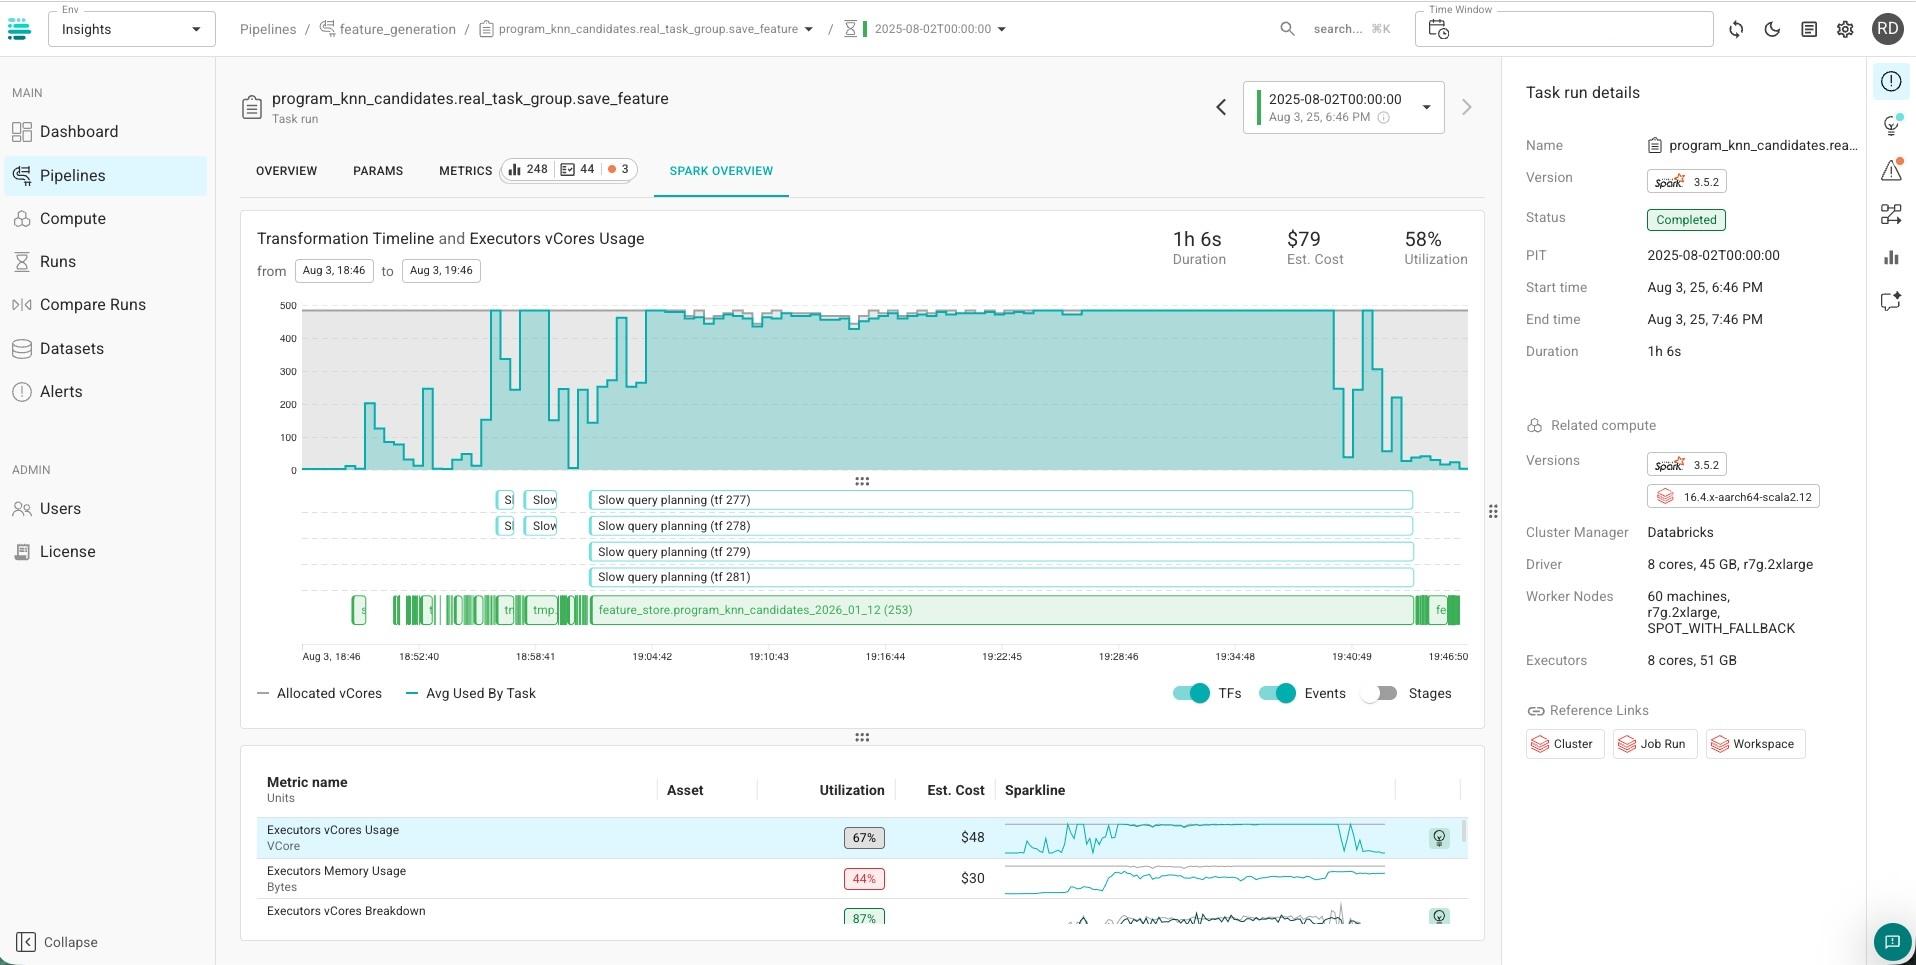
Task: Switch to the OVERVIEW tab
Action: 286,171
